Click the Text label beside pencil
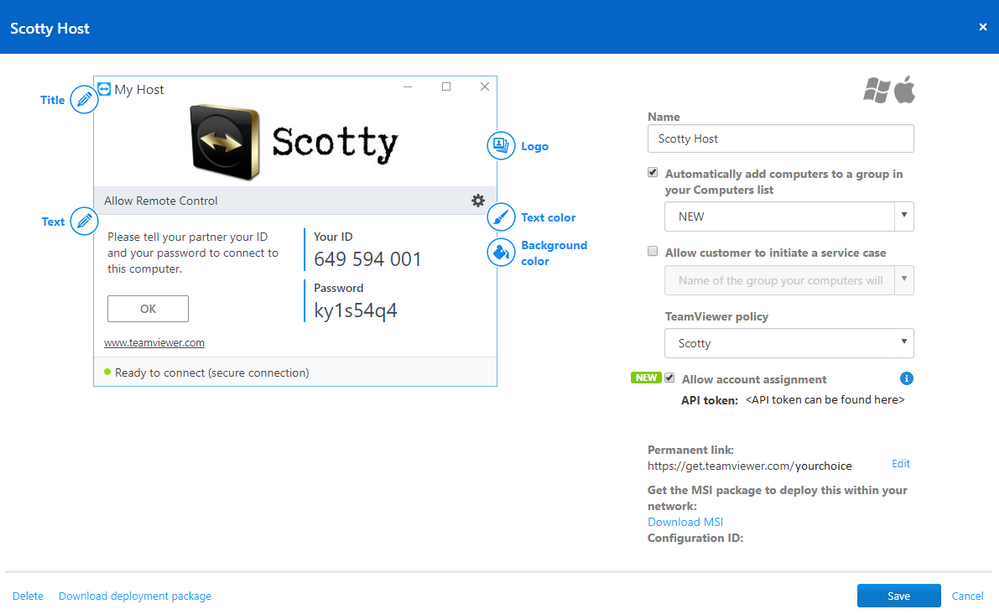Viewport: 999px width, 614px height. point(53,222)
